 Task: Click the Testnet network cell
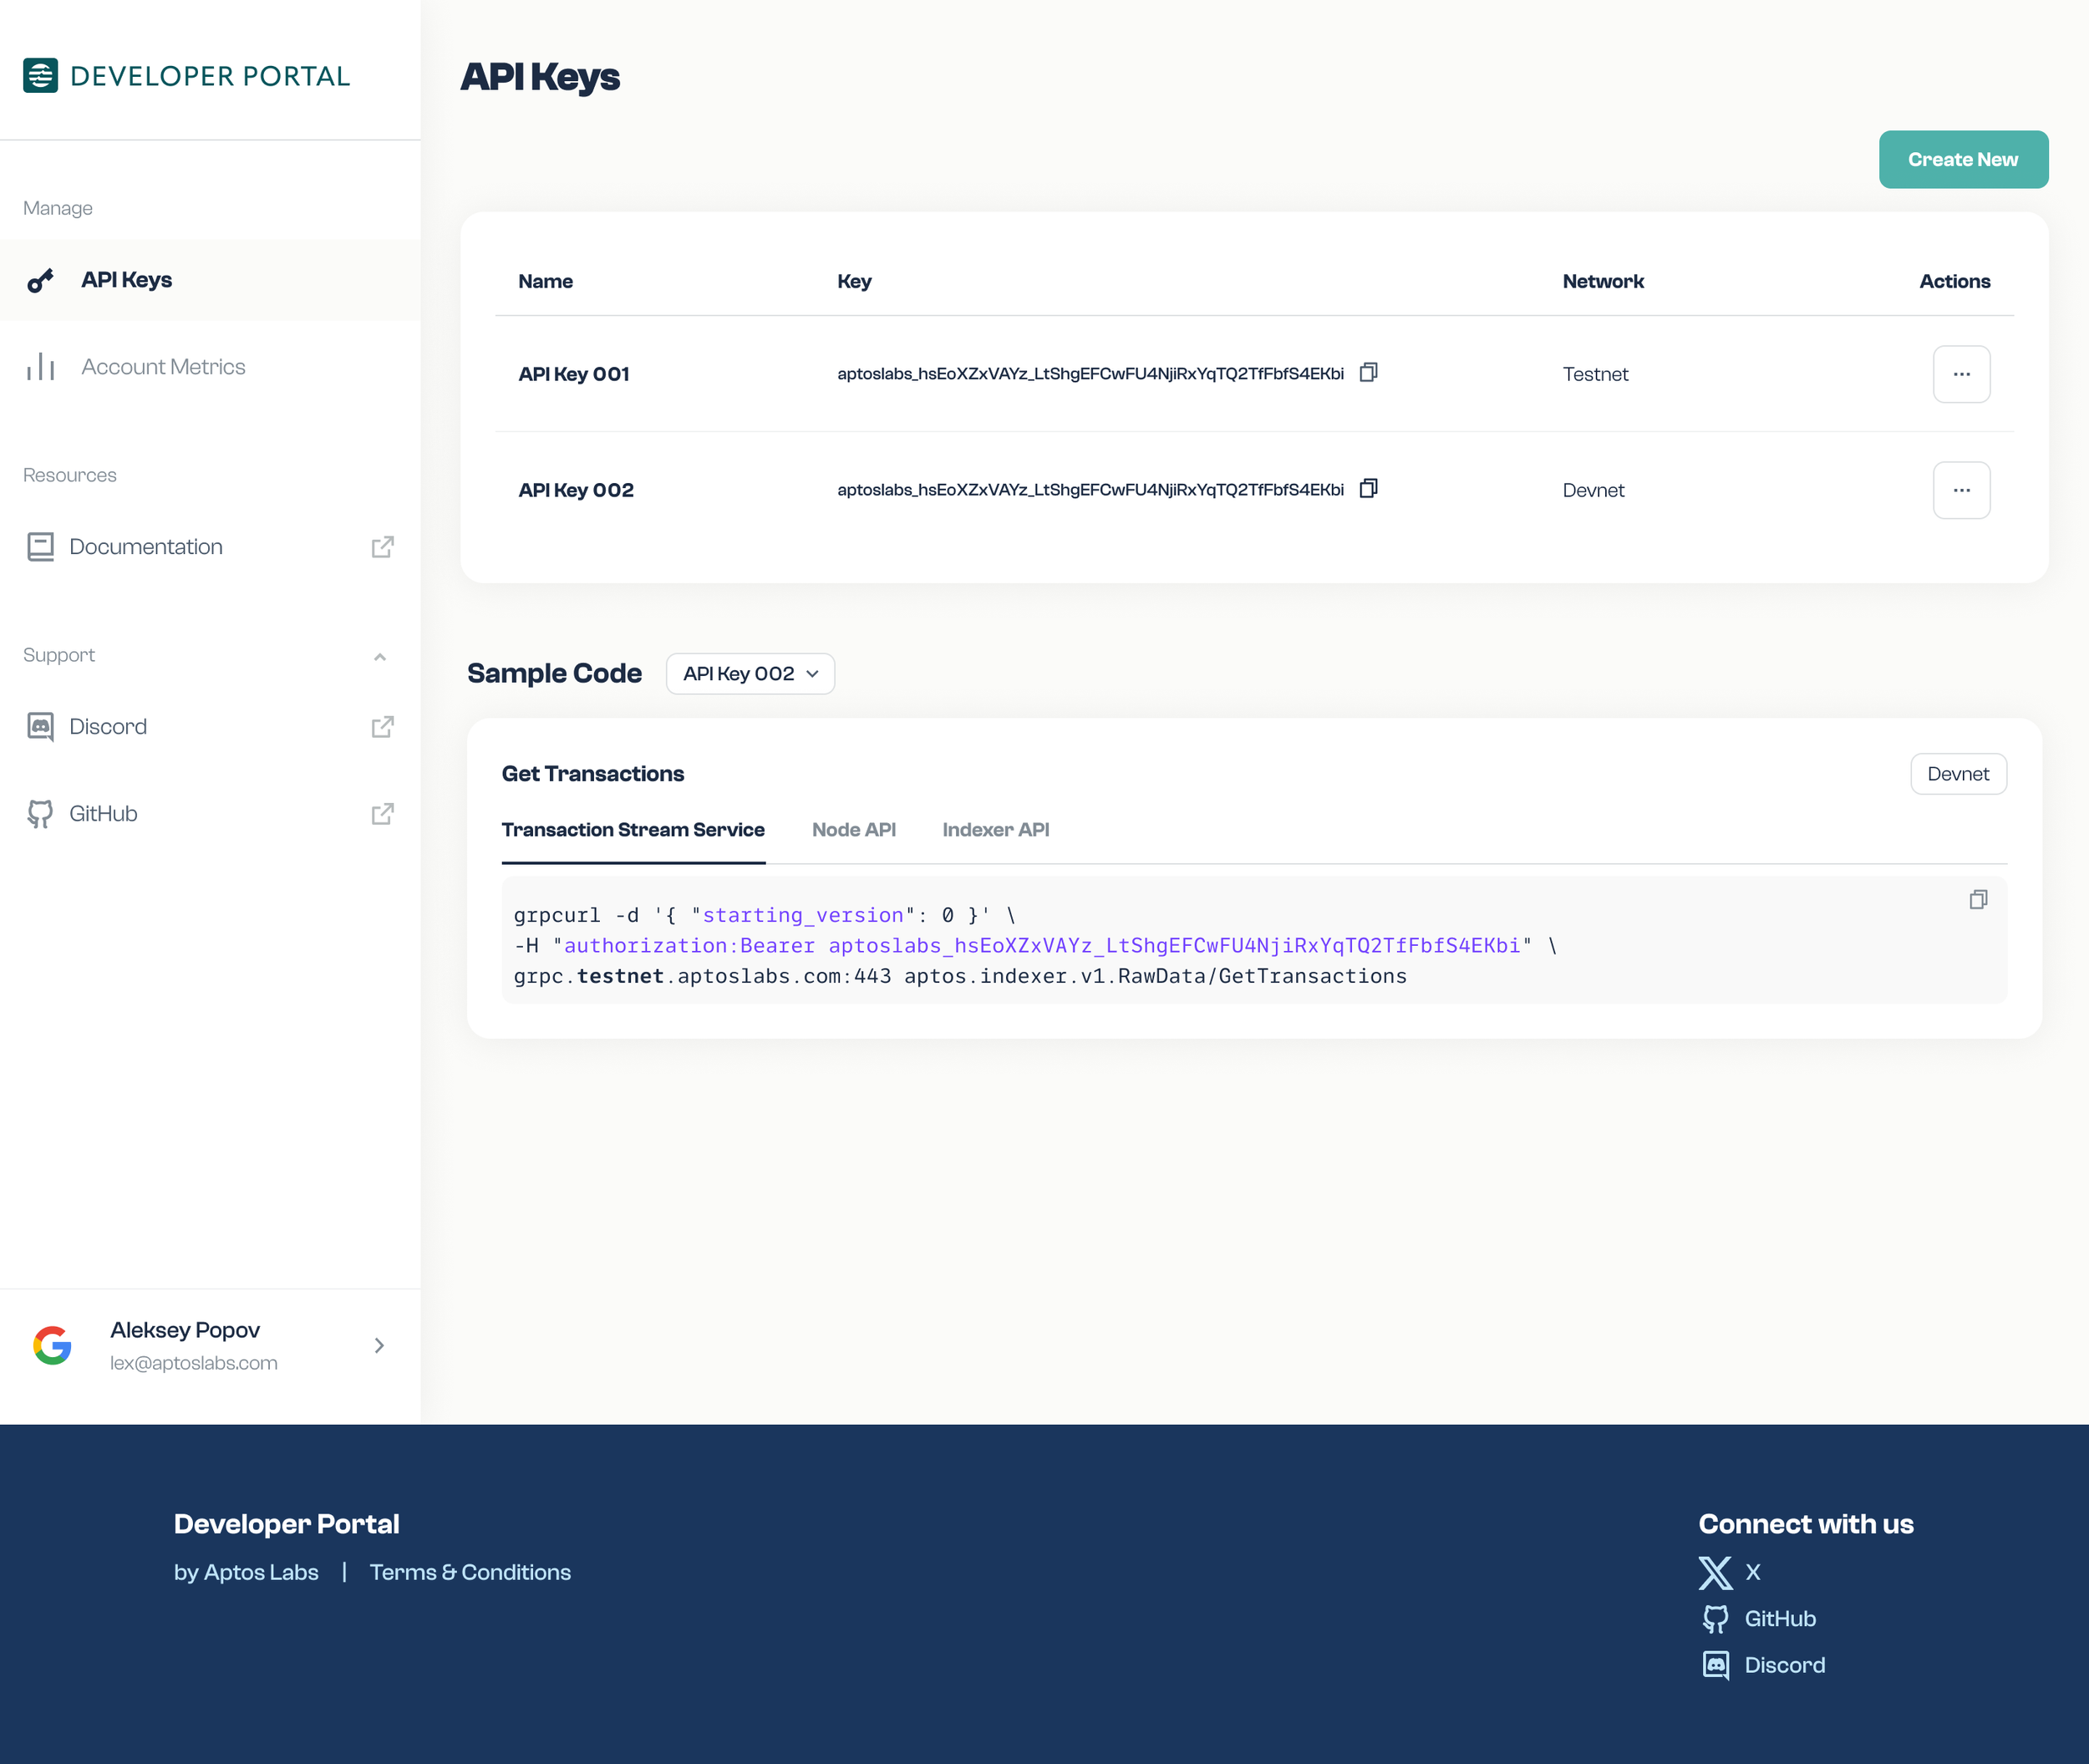click(1595, 374)
